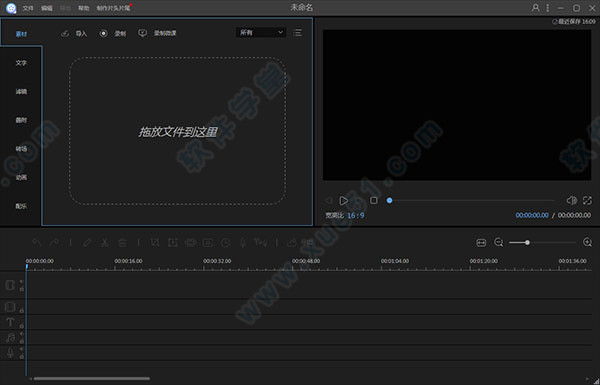
Task: Switch to the 文字 tab
Action: [x=21, y=63]
